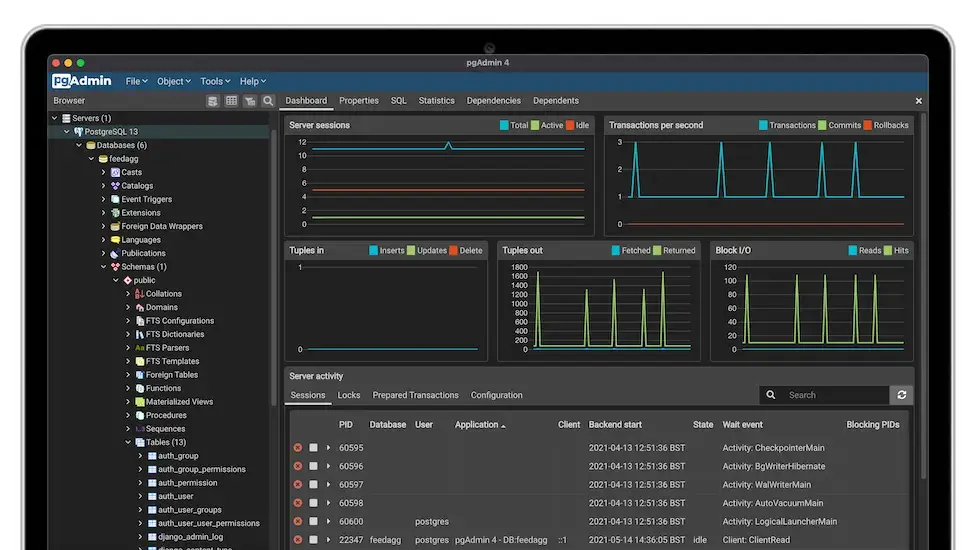Toggle the Reads legend in Block I/O
Image resolution: width=976 pixels, height=550 pixels.
[866, 251]
